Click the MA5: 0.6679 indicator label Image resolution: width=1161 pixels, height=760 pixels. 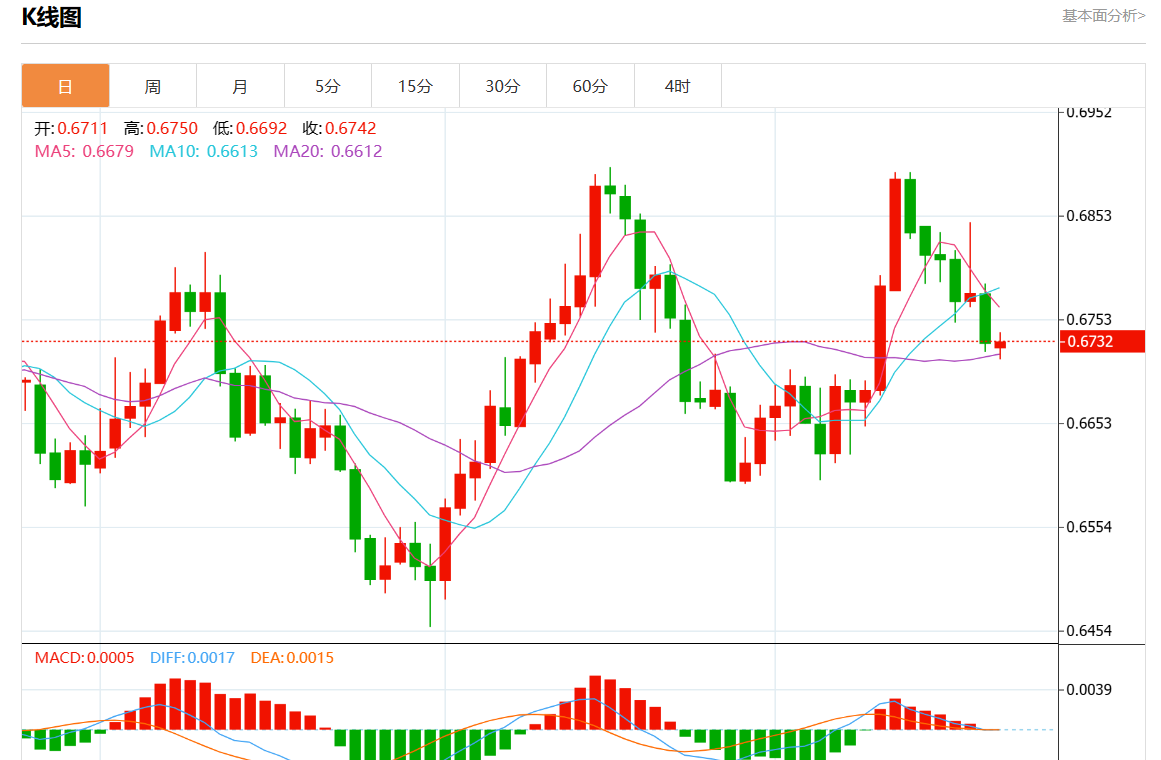(84, 151)
